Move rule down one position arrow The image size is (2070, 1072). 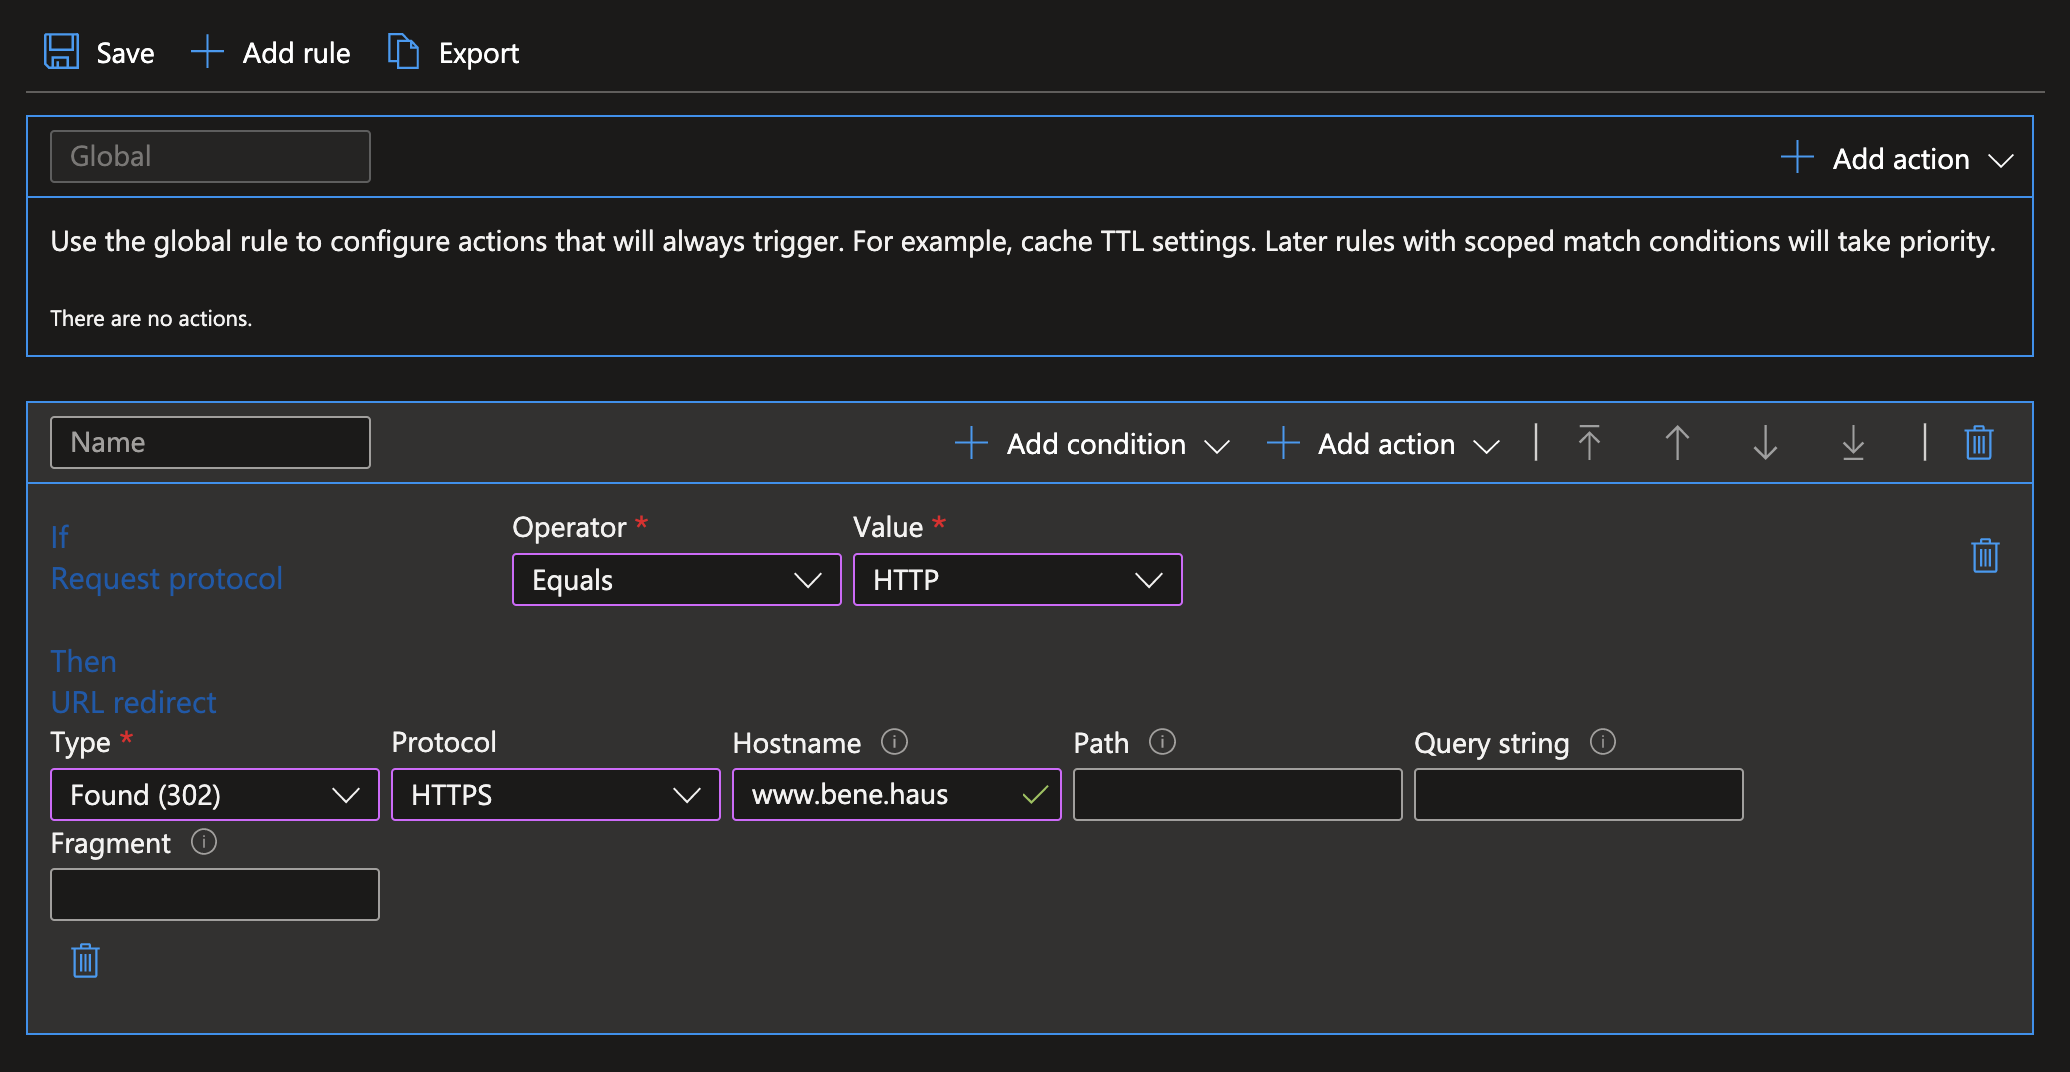click(1765, 442)
